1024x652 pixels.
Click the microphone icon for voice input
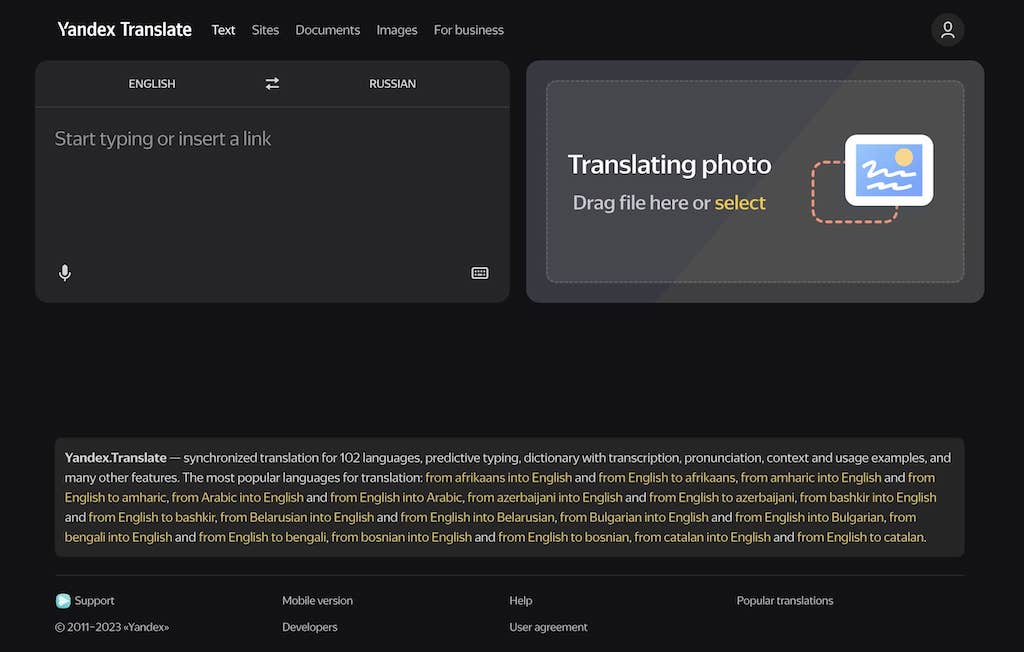point(64,272)
